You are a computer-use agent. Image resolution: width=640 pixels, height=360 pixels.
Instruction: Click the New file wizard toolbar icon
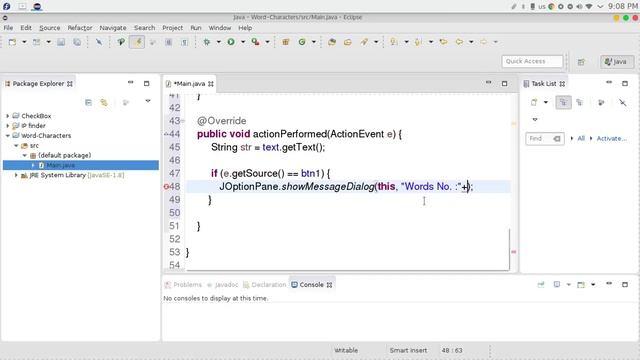(12, 42)
